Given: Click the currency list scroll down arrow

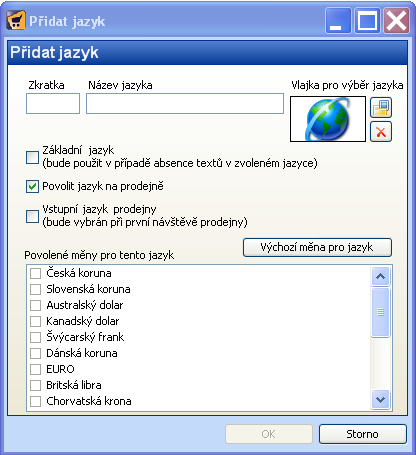Looking at the screenshot, I should tap(380, 399).
